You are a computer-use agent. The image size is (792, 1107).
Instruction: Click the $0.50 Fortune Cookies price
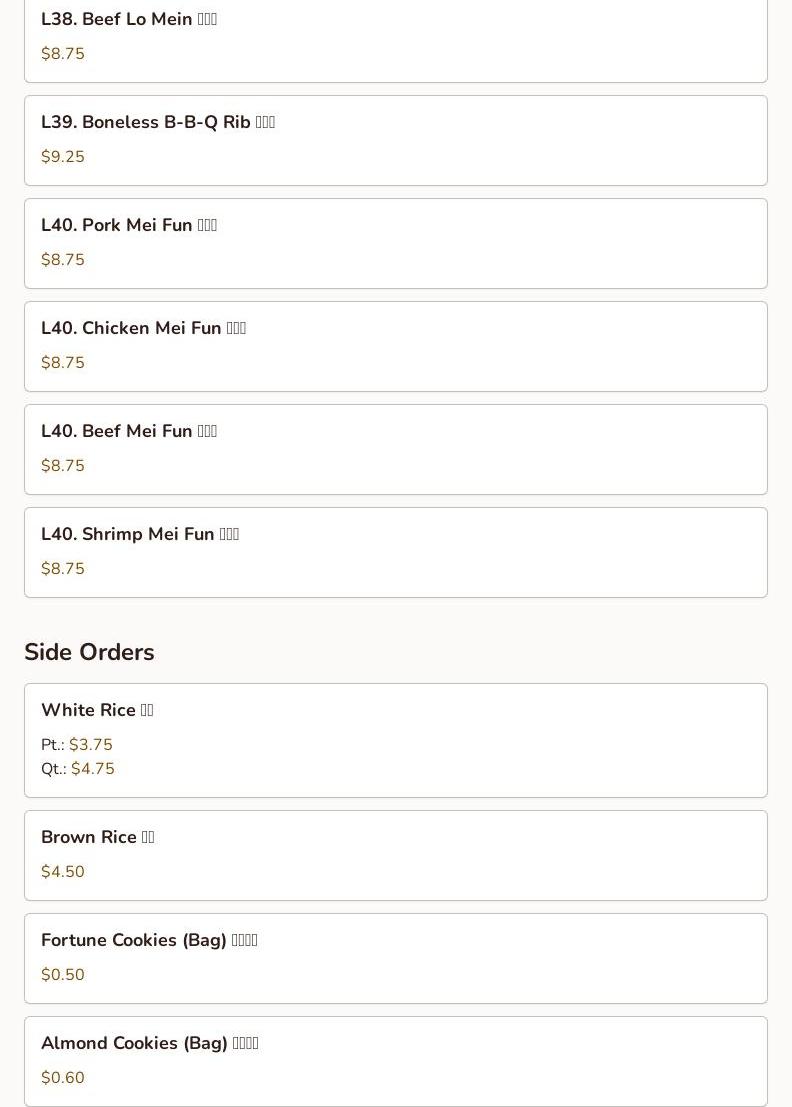coord(63,975)
